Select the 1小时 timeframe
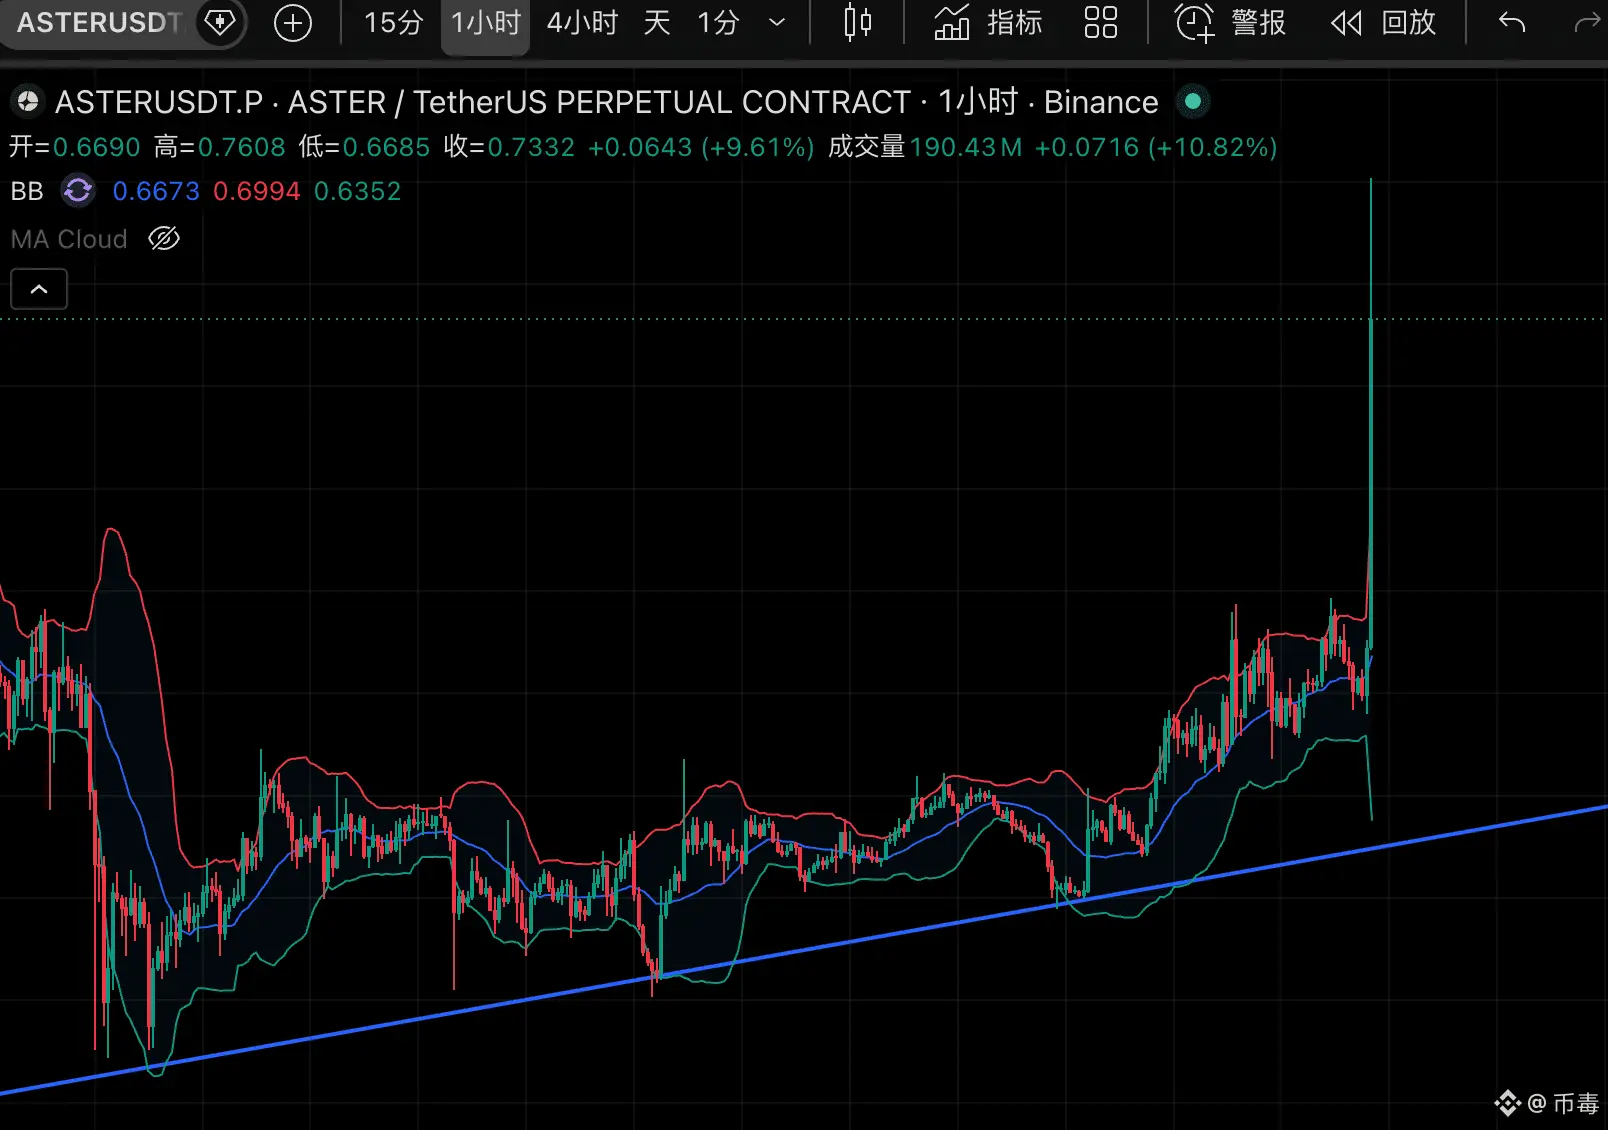 (486, 22)
